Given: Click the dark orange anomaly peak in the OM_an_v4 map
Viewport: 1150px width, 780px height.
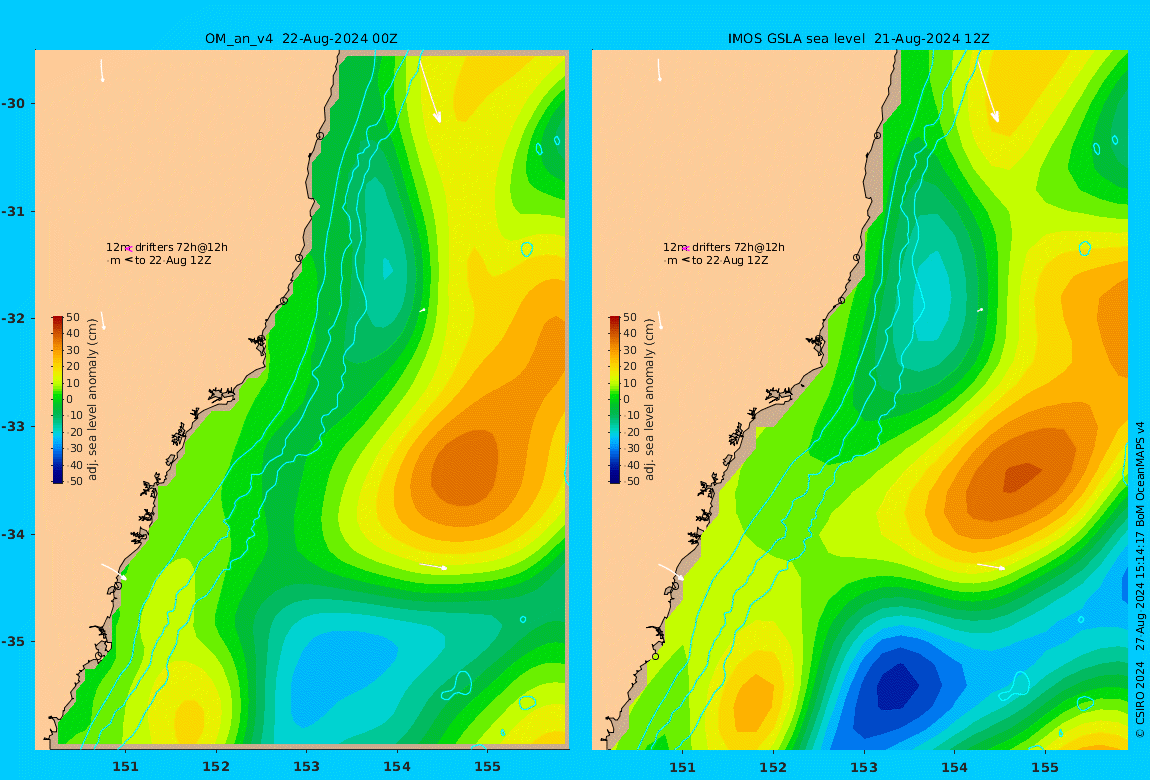Looking at the screenshot, I should point(465,467).
